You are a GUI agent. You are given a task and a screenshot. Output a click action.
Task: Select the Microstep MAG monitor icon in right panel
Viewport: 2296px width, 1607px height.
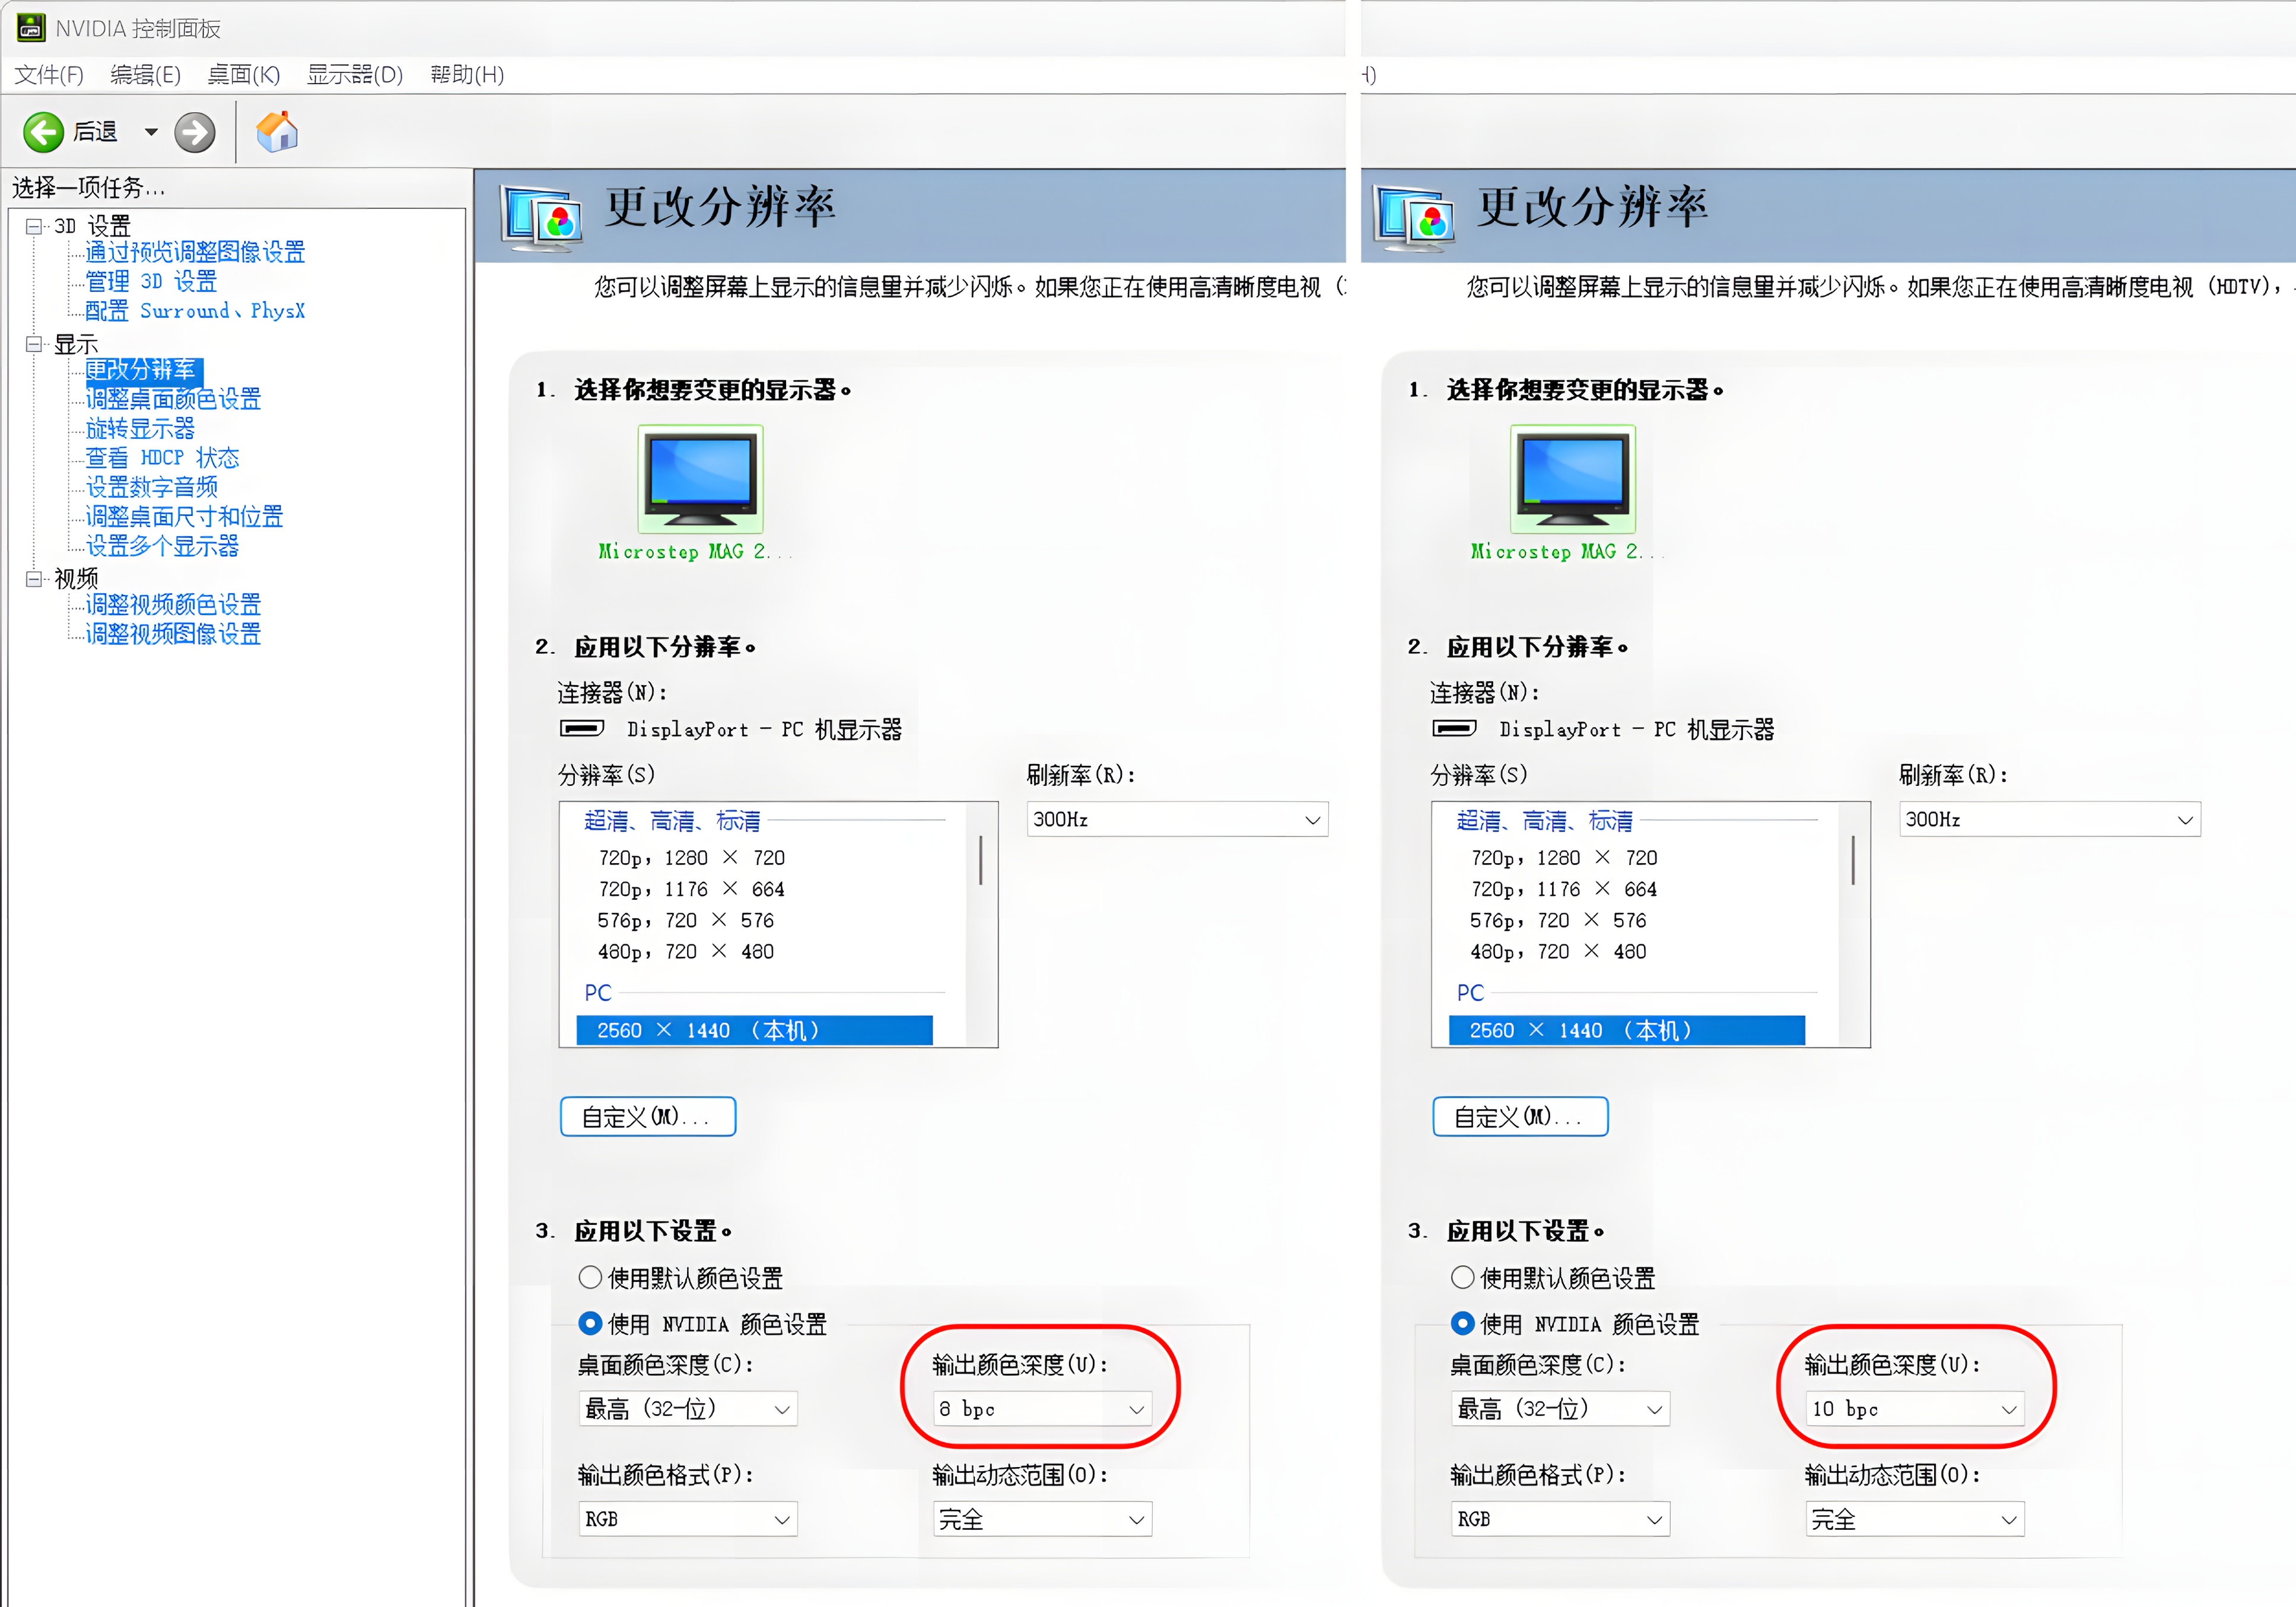(1572, 479)
